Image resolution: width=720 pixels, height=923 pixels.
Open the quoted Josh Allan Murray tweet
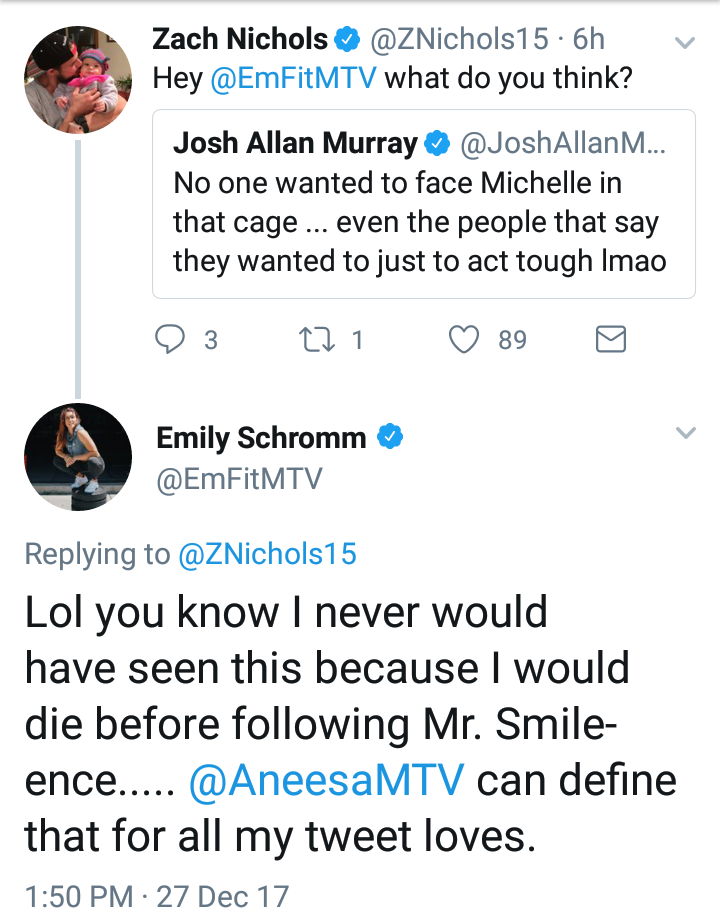click(424, 204)
